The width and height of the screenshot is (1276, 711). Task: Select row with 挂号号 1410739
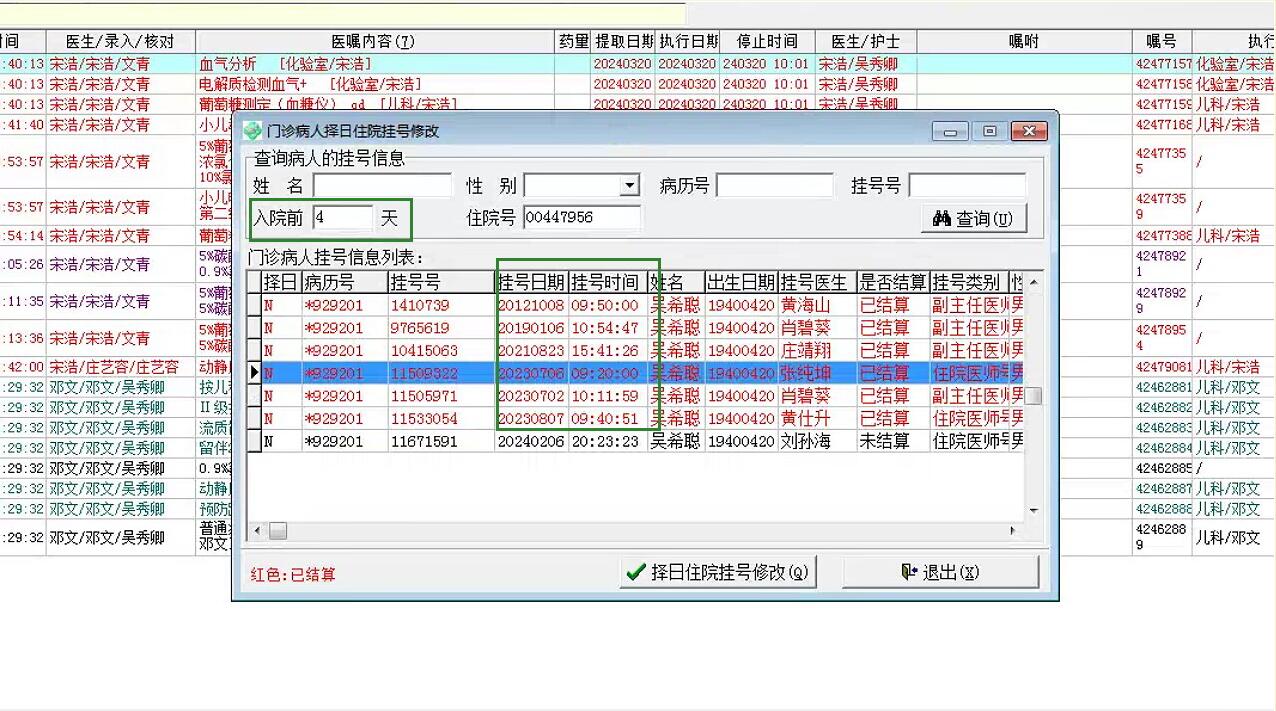click(x=636, y=305)
